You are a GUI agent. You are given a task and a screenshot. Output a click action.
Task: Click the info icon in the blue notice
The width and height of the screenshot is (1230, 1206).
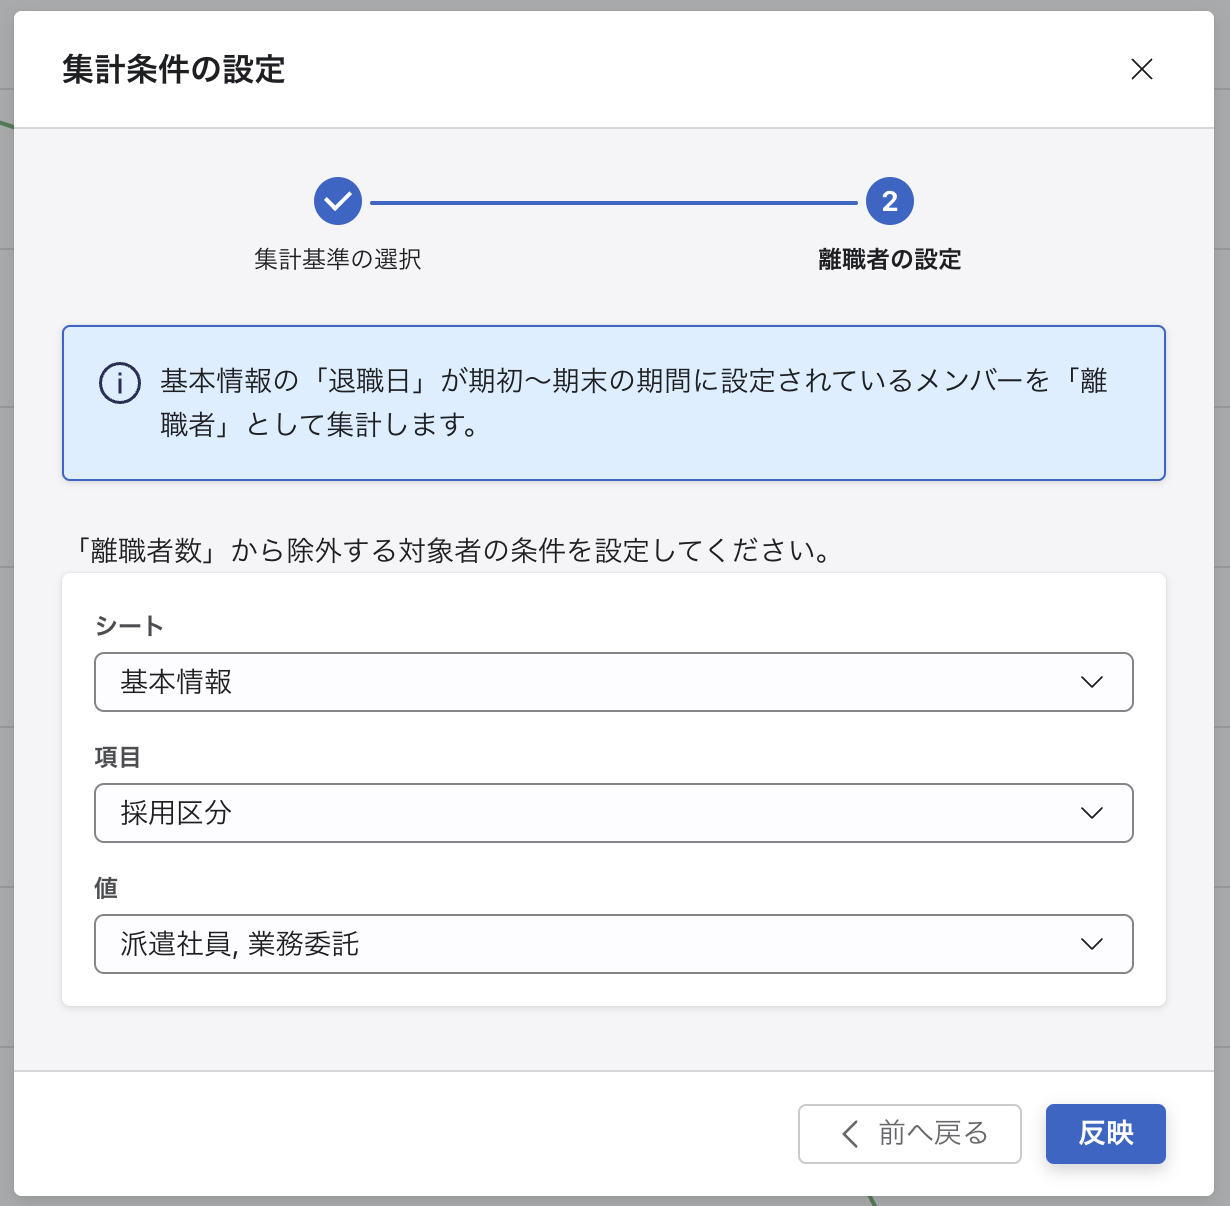tap(119, 383)
